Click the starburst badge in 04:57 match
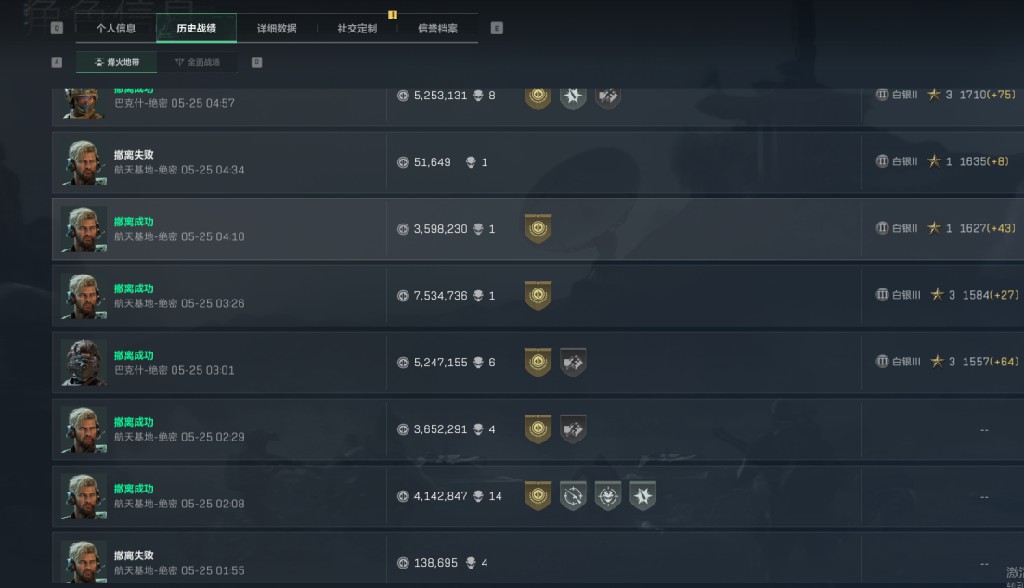The height and width of the screenshot is (588, 1024). point(573,96)
